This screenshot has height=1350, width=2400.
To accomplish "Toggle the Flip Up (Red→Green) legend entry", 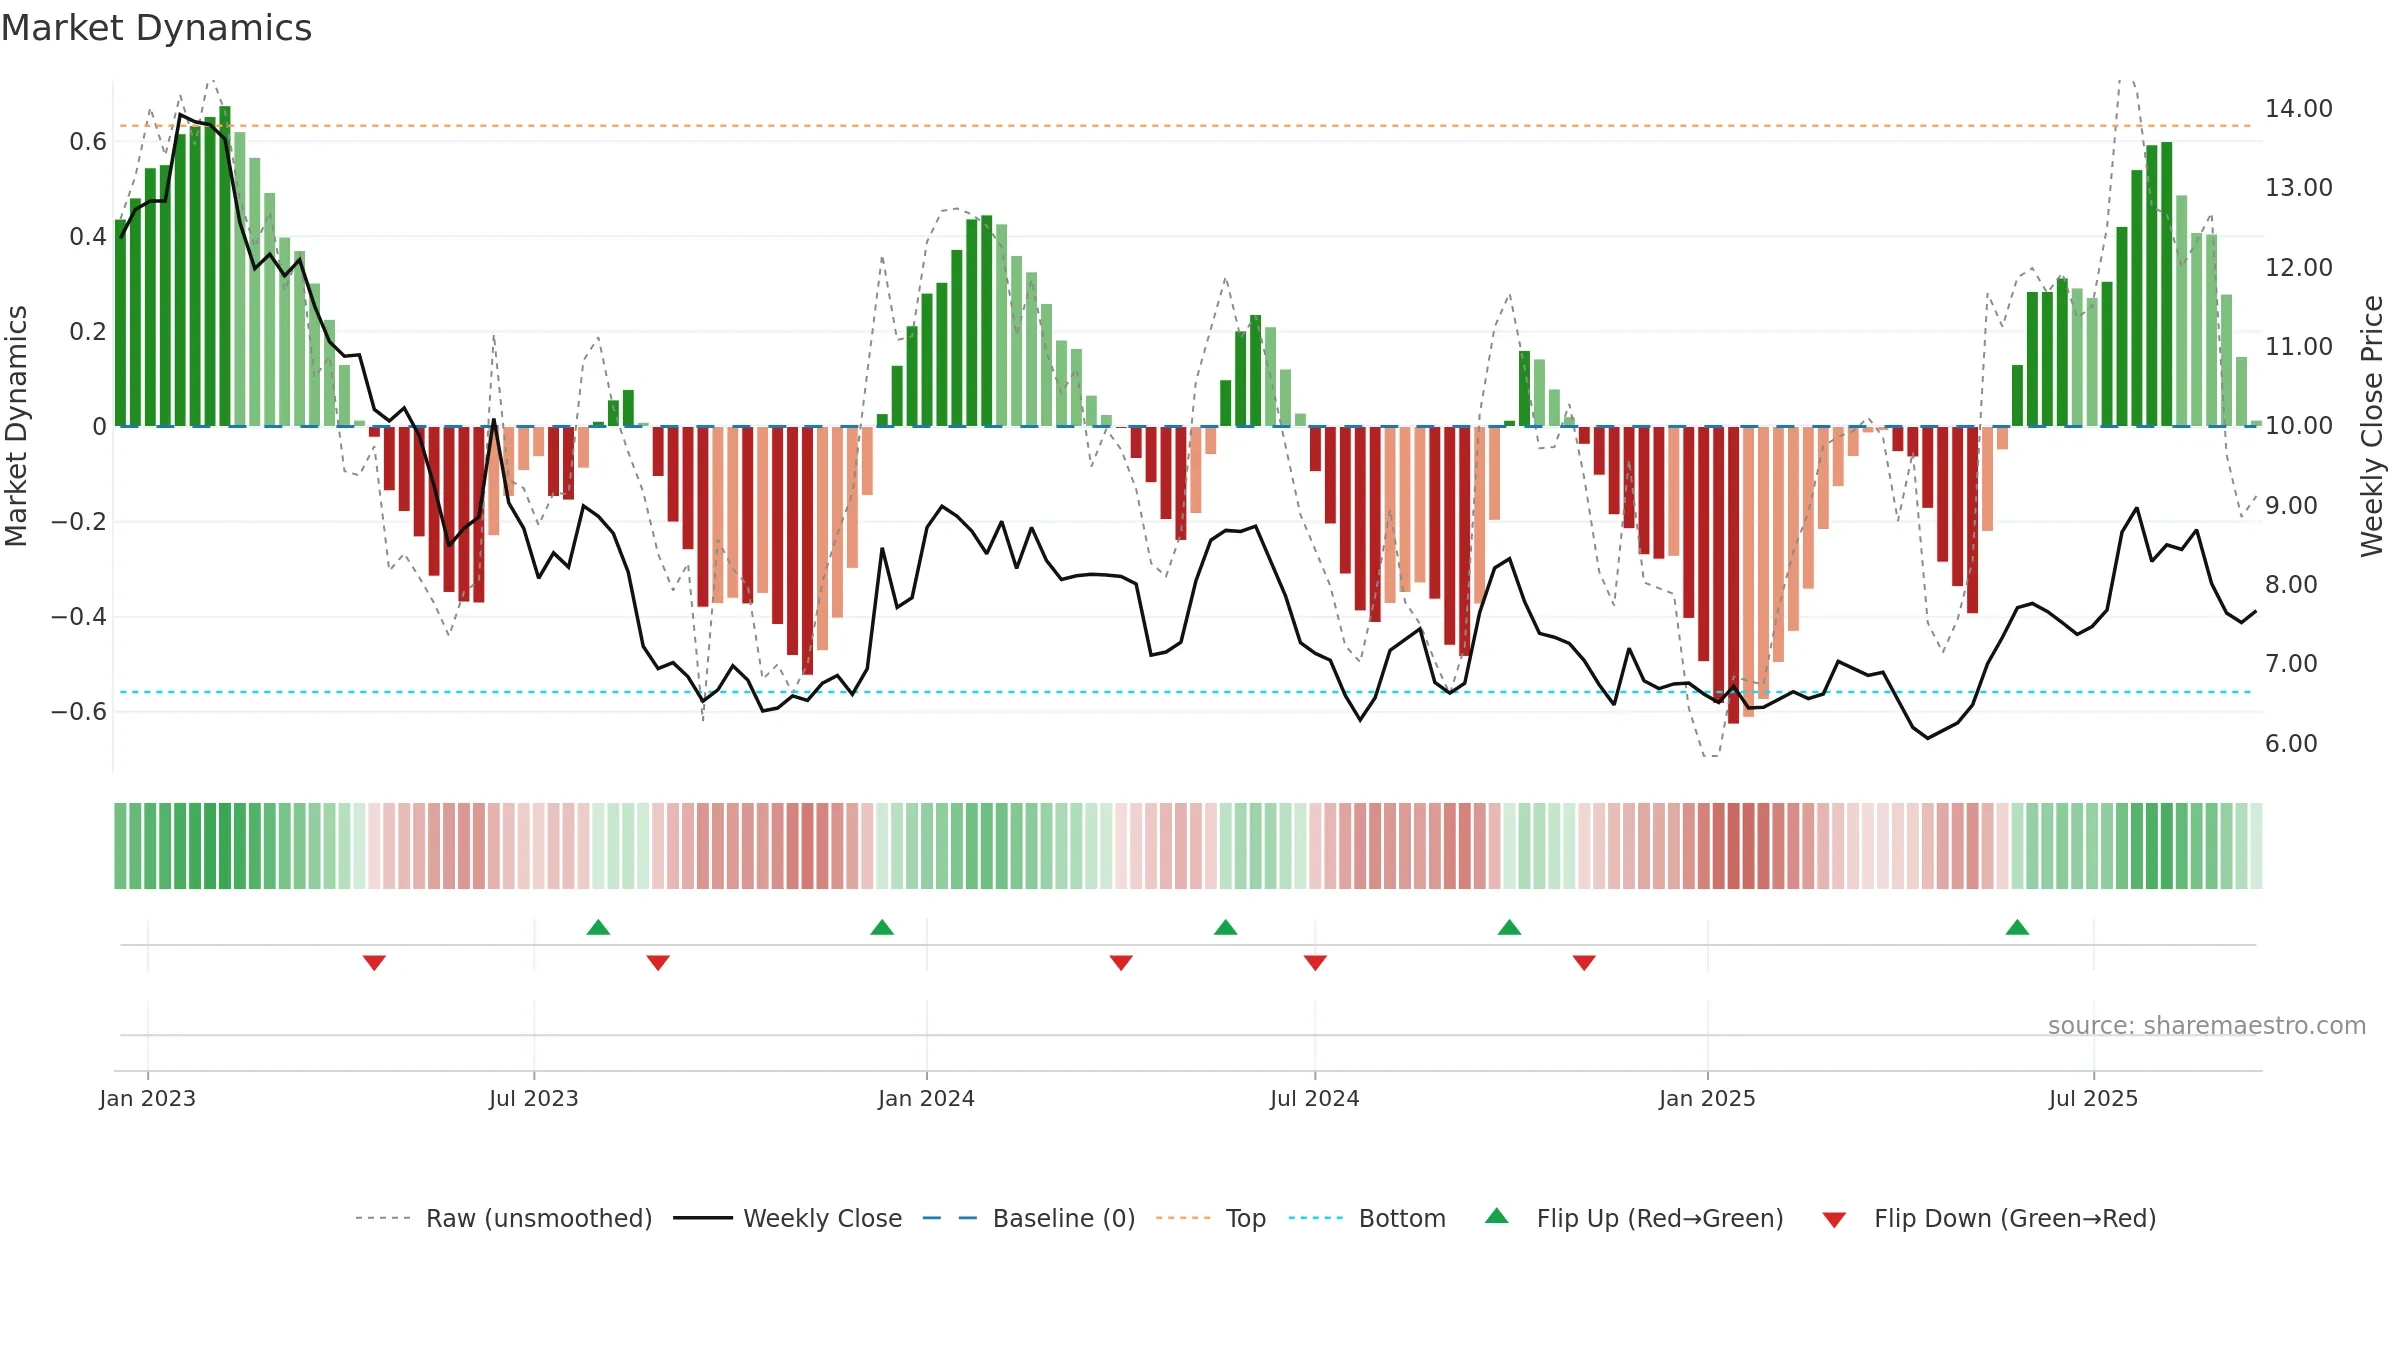I will (1634, 1218).
